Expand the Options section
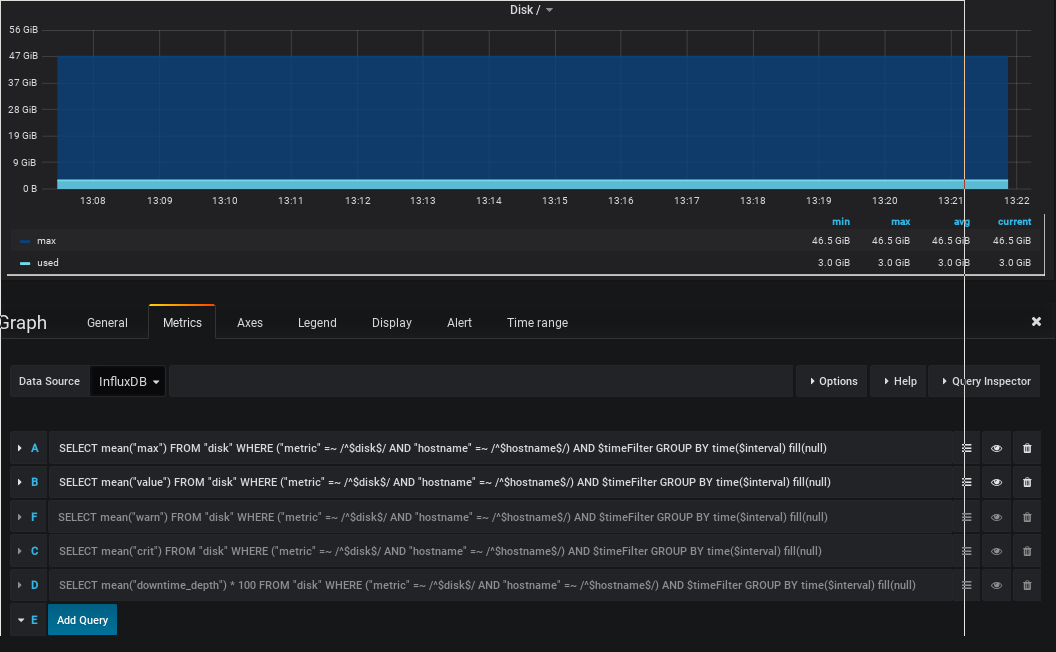 833,381
